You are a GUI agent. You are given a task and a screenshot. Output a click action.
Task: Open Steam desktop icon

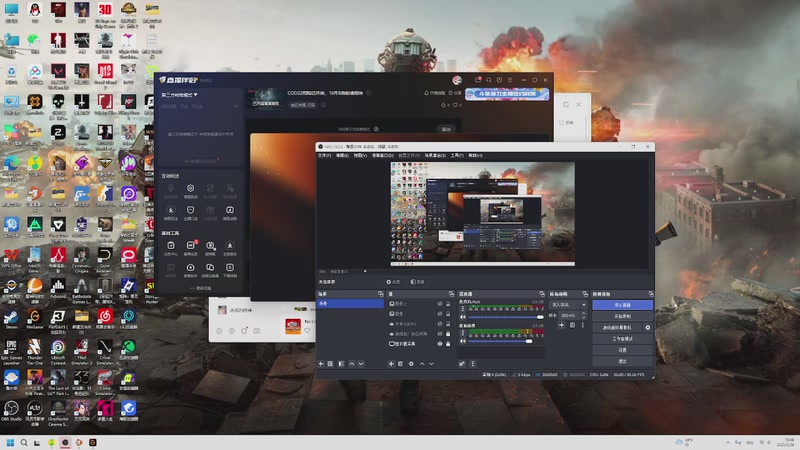[11, 319]
